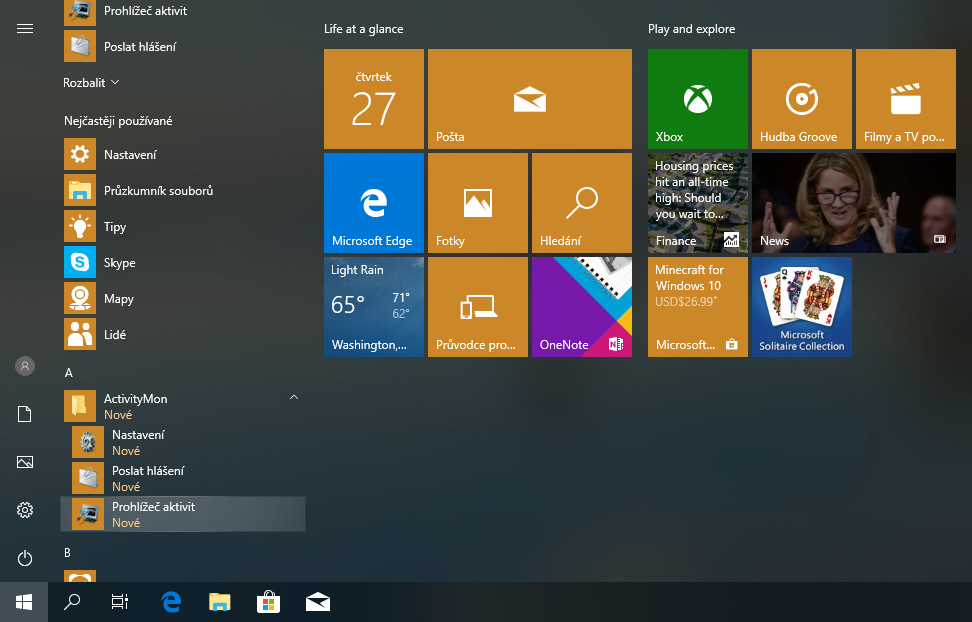Open Pictures icon in left rail

(25, 462)
